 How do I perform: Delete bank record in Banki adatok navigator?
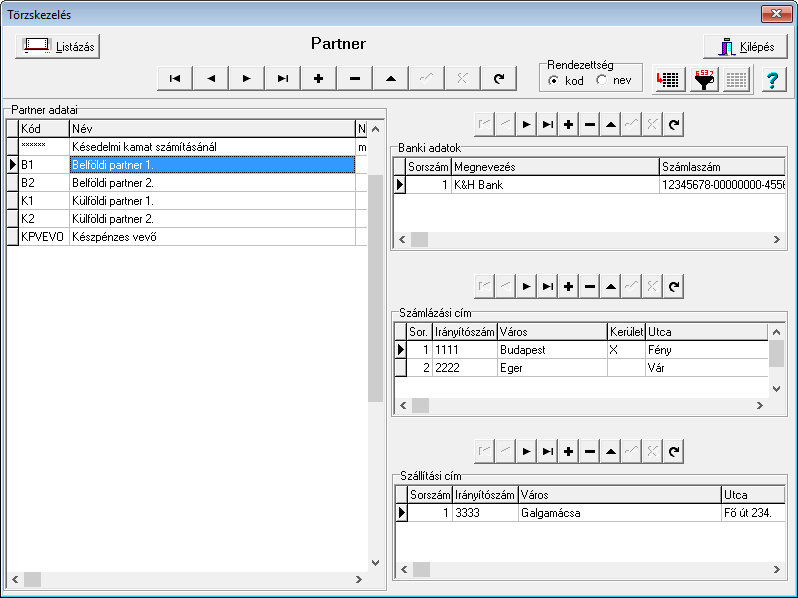coord(590,125)
